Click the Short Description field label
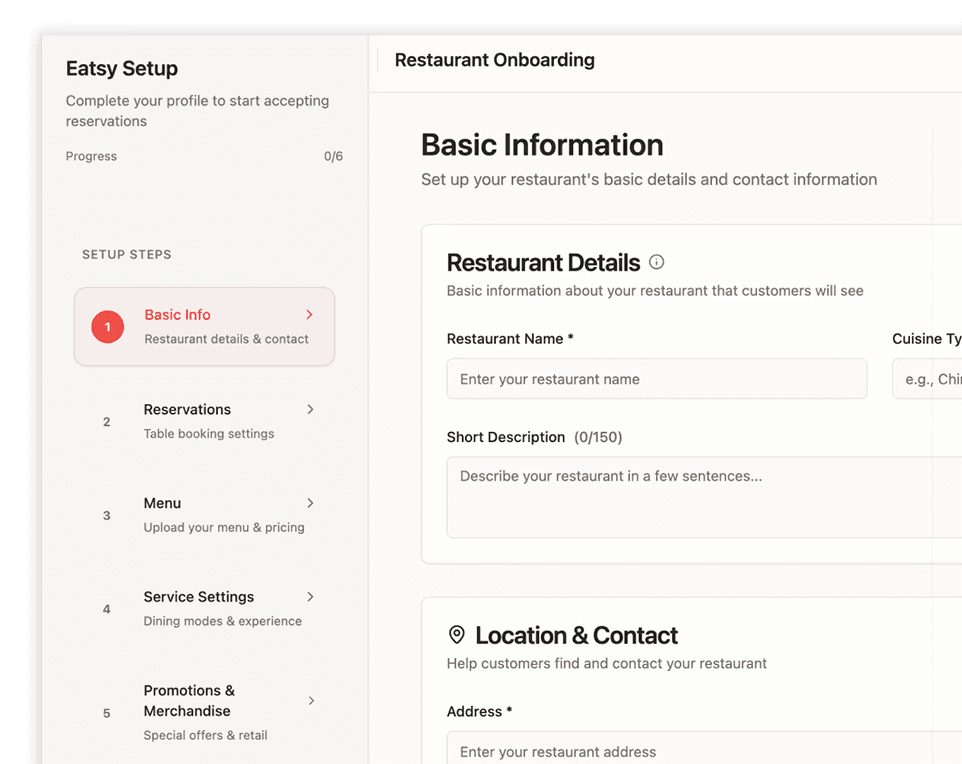This screenshot has height=764, width=962. (x=506, y=437)
